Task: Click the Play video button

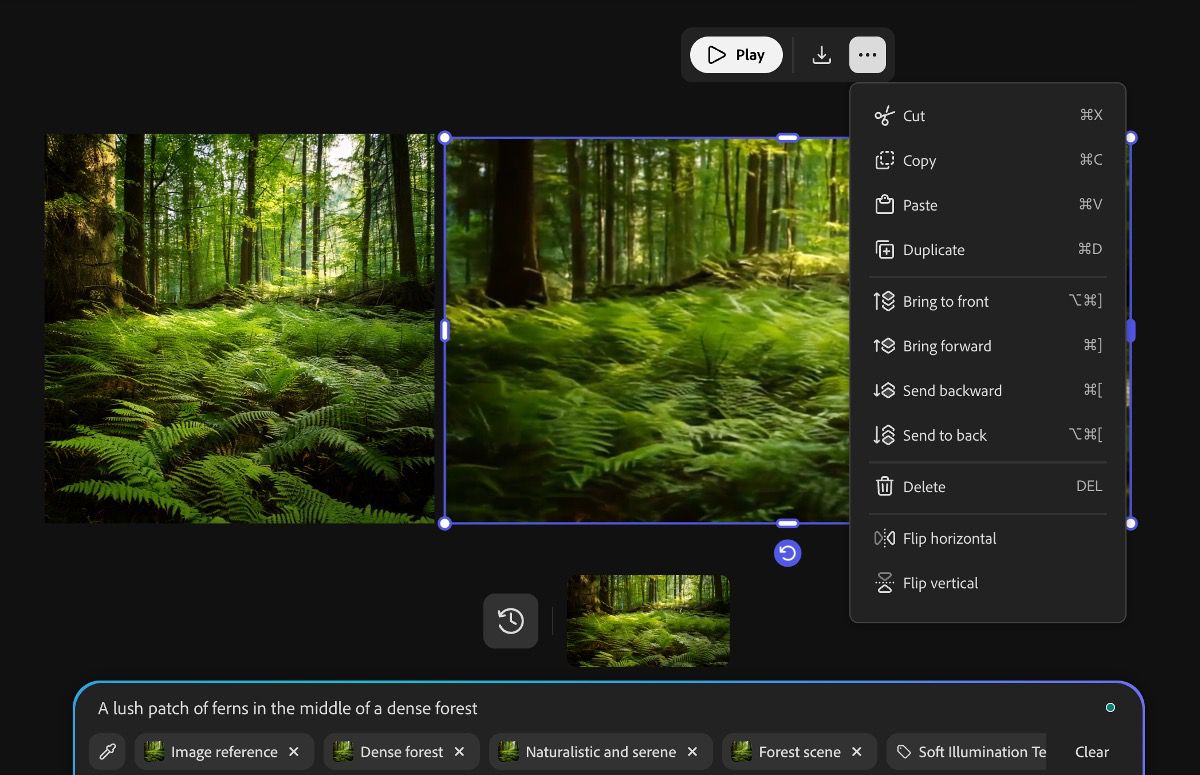Action: pyautogui.click(x=736, y=55)
